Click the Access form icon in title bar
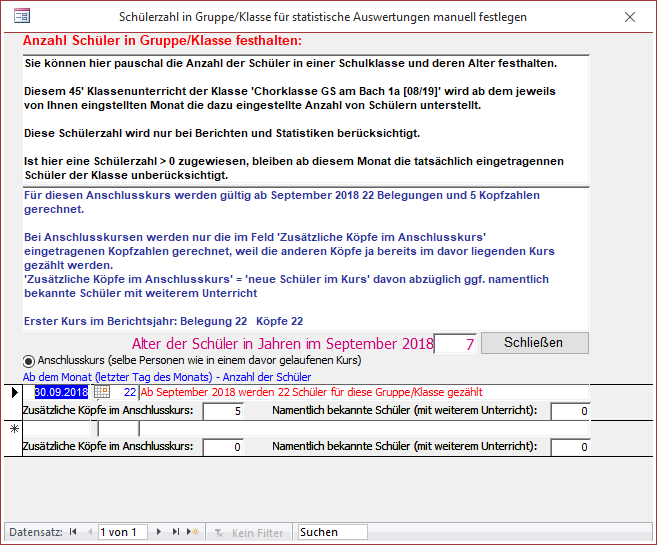Screen dimensions: 657x545 tap(20, 16)
